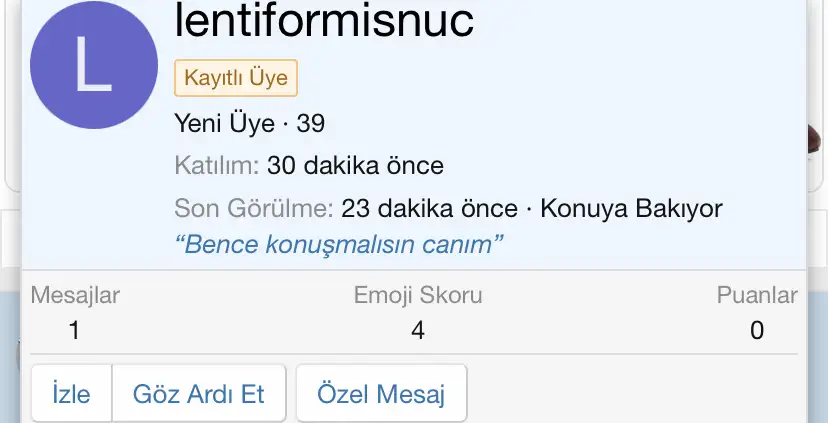This screenshot has height=423, width=828.
Task: Click the Mesajlar stat label
Action: 76,295
